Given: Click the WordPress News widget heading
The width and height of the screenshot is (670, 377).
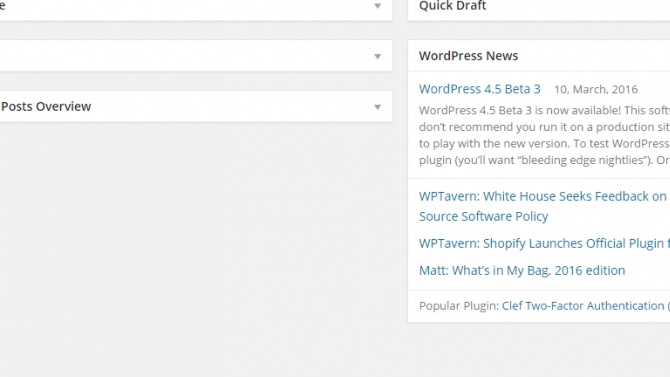Looking at the screenshot, I should 468,56.
